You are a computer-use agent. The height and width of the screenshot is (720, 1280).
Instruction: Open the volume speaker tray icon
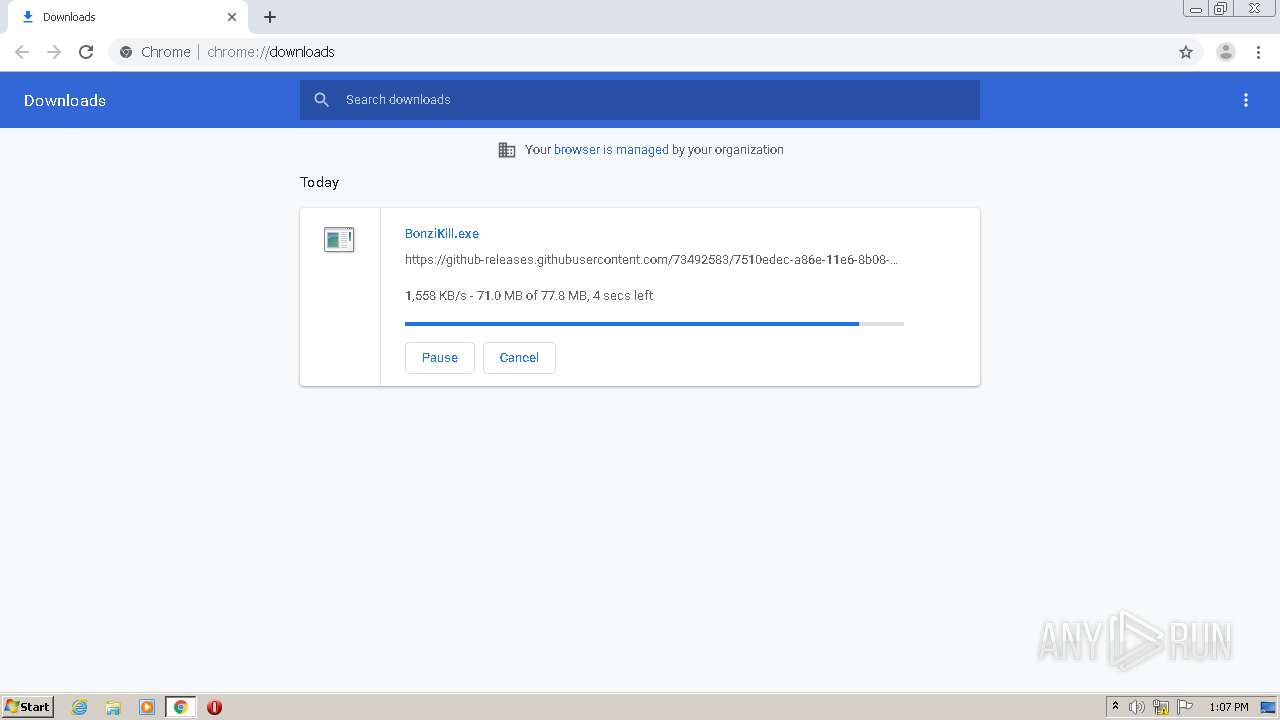click(1137, 707)
